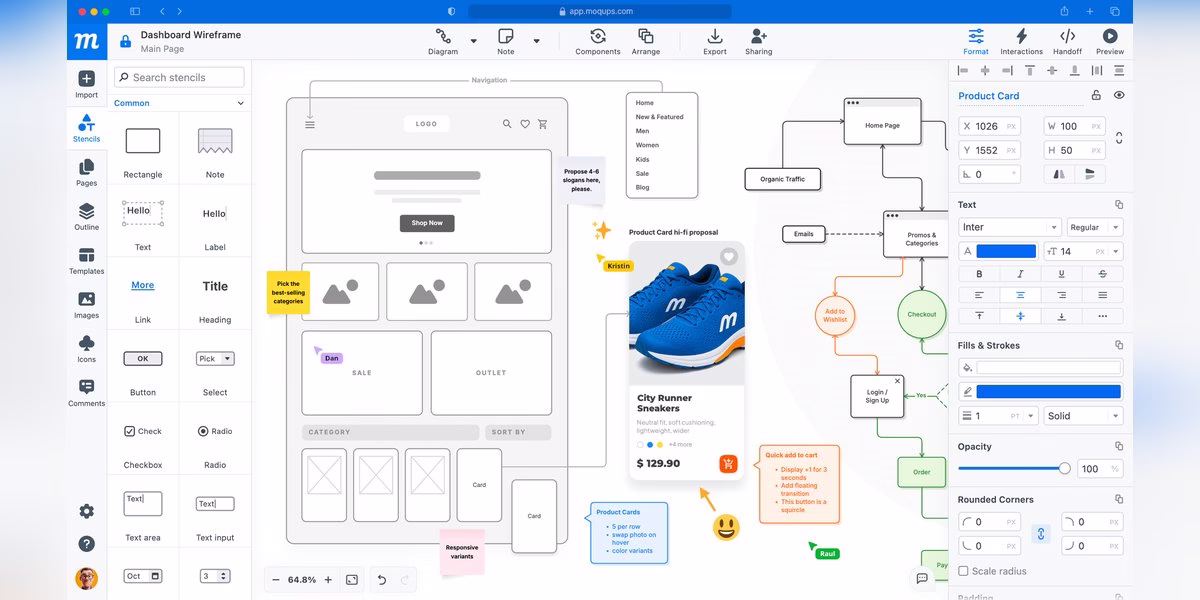
Task: Flip the object vertically
Action: (1089, 174)
